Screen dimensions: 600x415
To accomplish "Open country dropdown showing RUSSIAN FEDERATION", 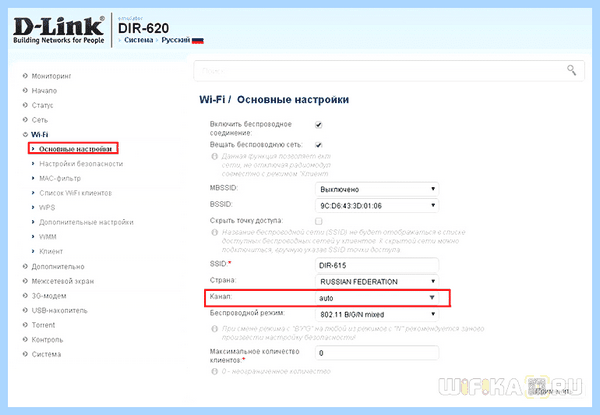I will 377,282.
